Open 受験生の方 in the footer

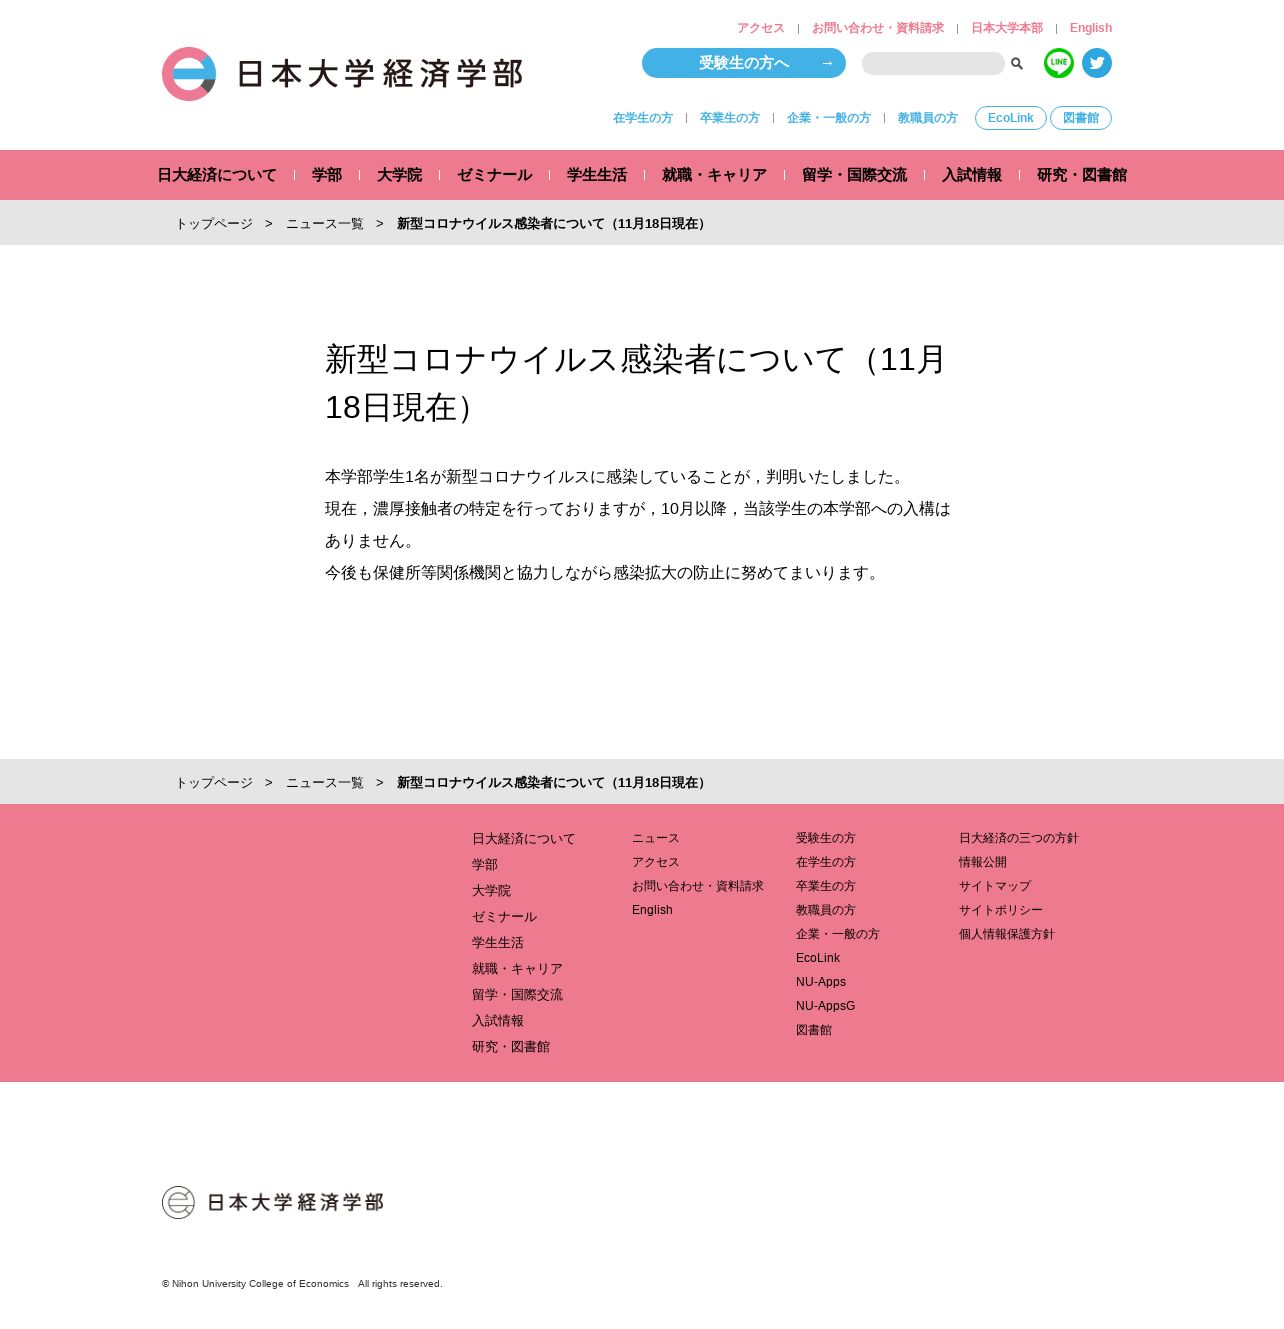[826, 838]
